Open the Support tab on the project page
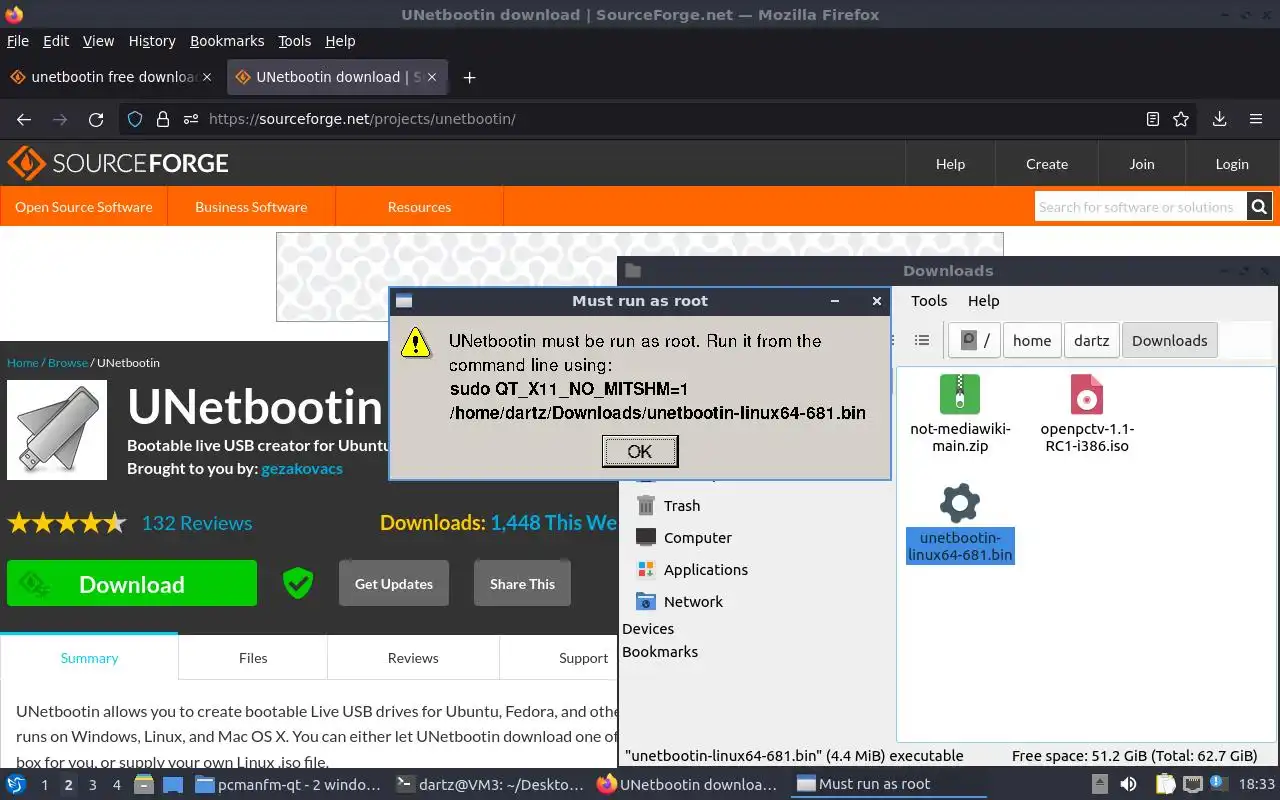This screenshot has width=1280, height=800. (583, 658)
